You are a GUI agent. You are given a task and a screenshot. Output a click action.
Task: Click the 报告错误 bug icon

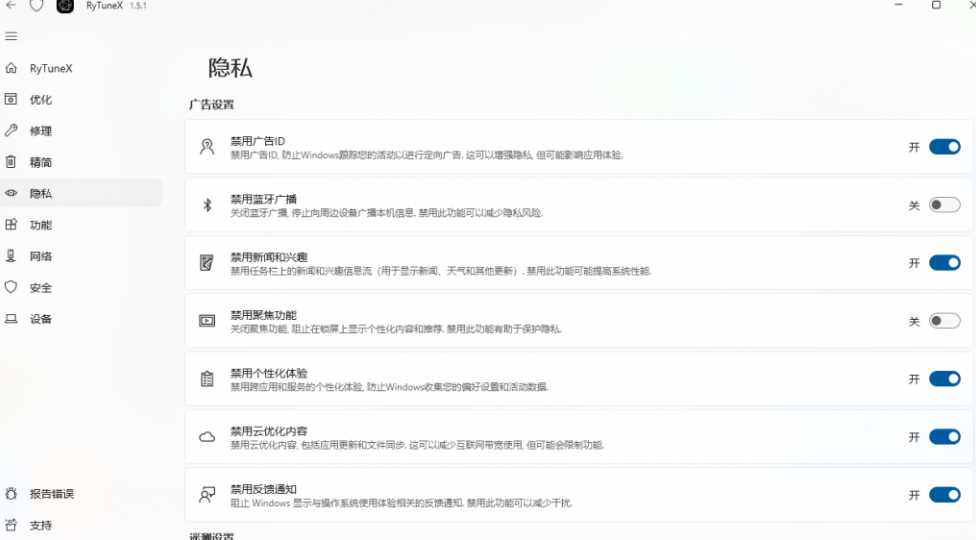11,494
